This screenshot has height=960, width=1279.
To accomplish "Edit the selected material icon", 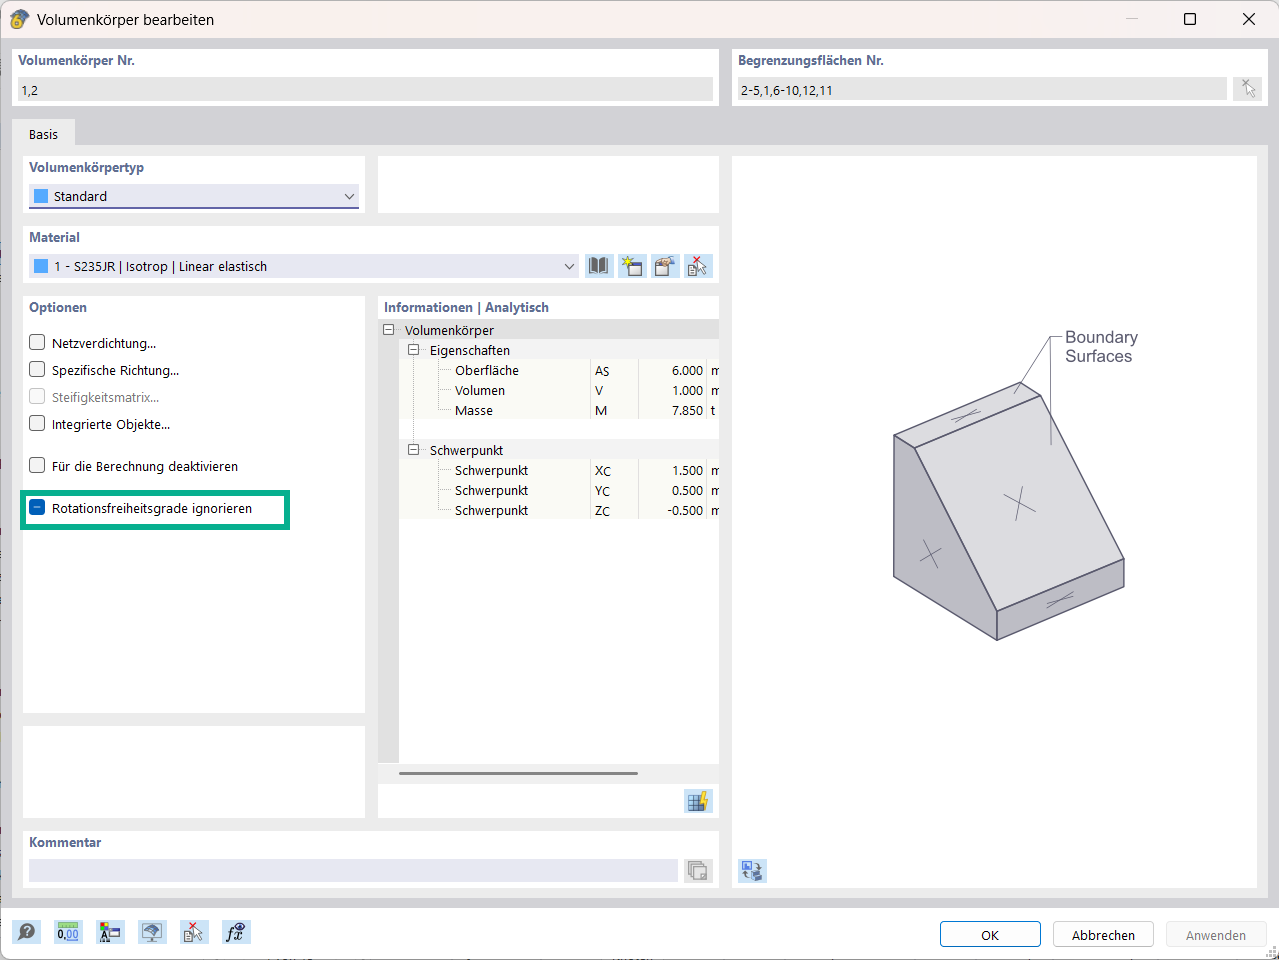I will click(665, 266).
